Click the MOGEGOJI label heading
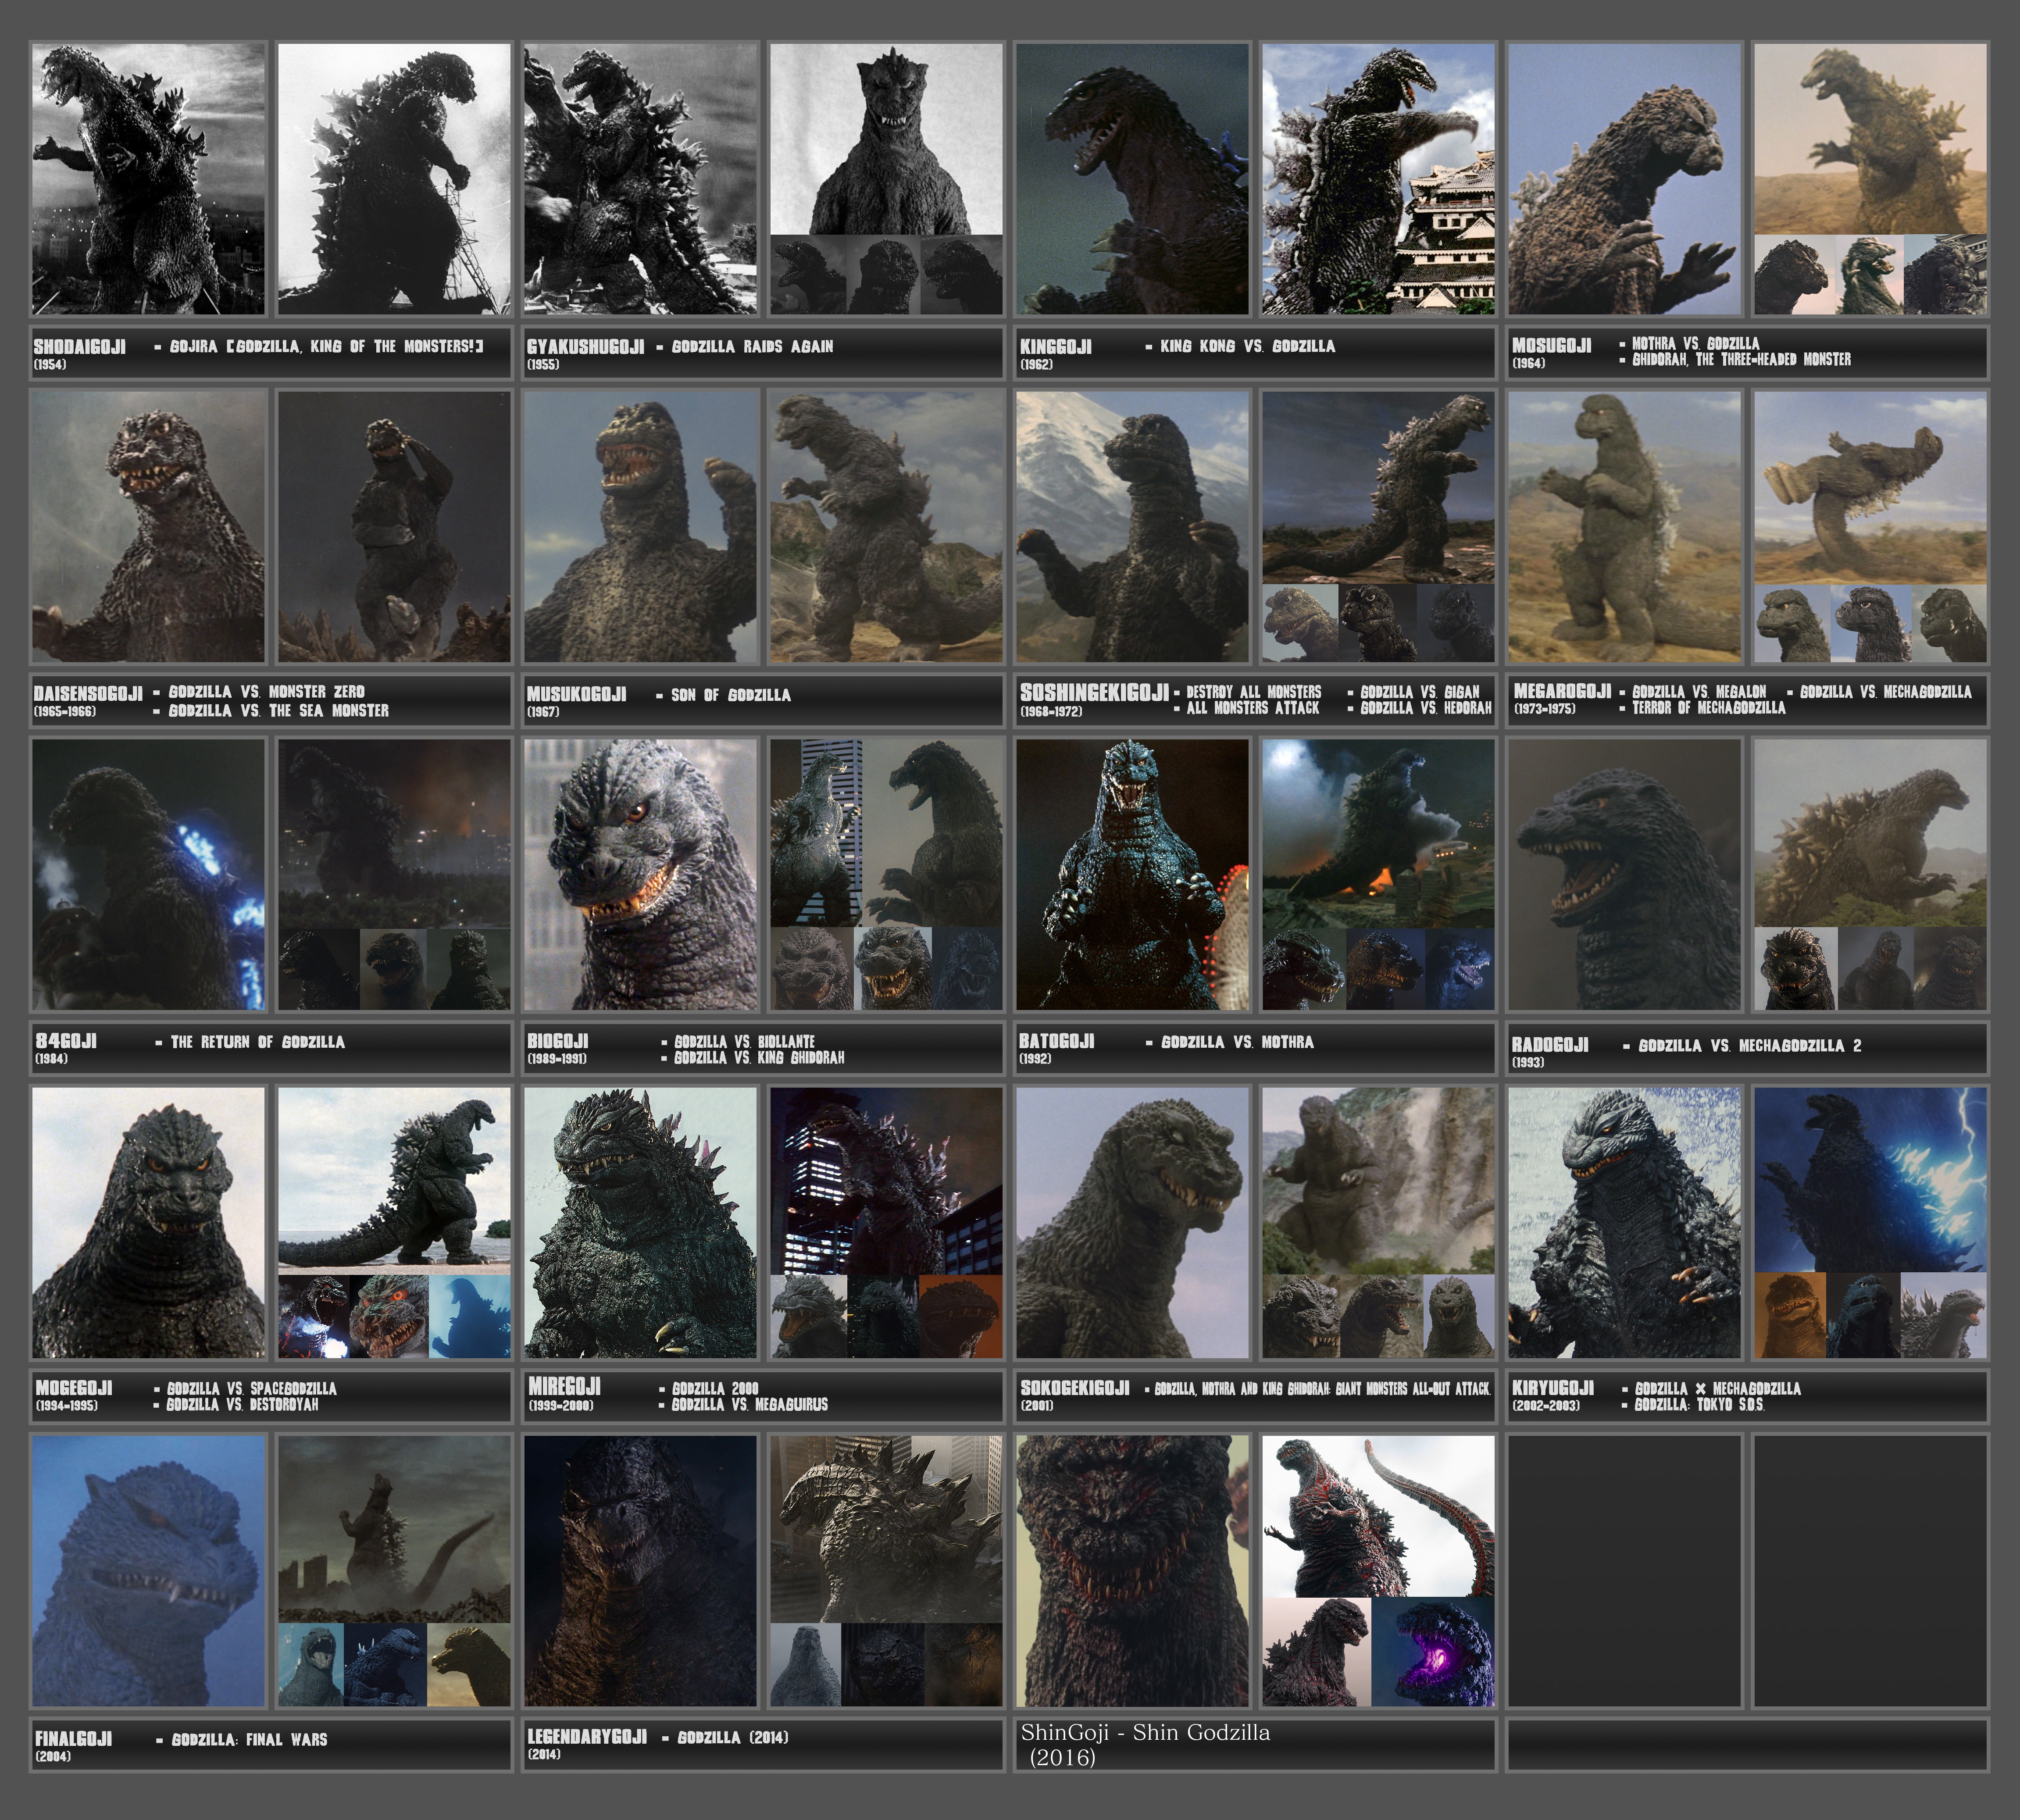 (74, 1388)
